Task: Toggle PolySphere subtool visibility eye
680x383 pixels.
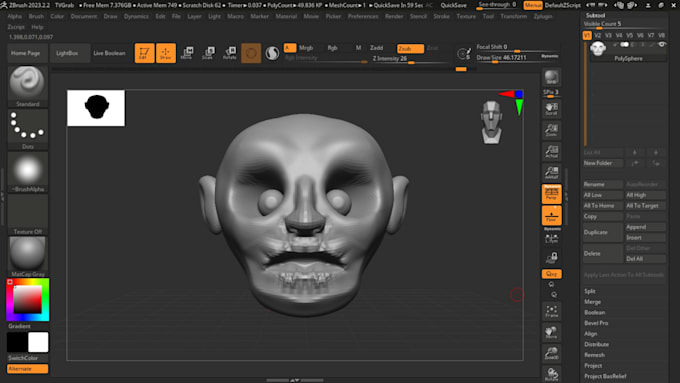Action: (x=662, y=45)
